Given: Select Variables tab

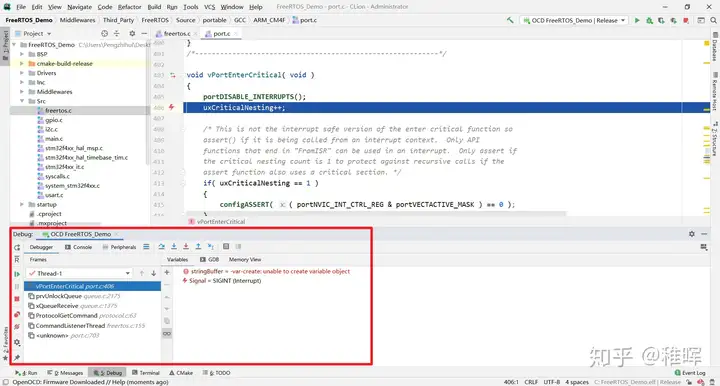Looking at the screenshot, I should pyautogui.click(x=177, y=259).
